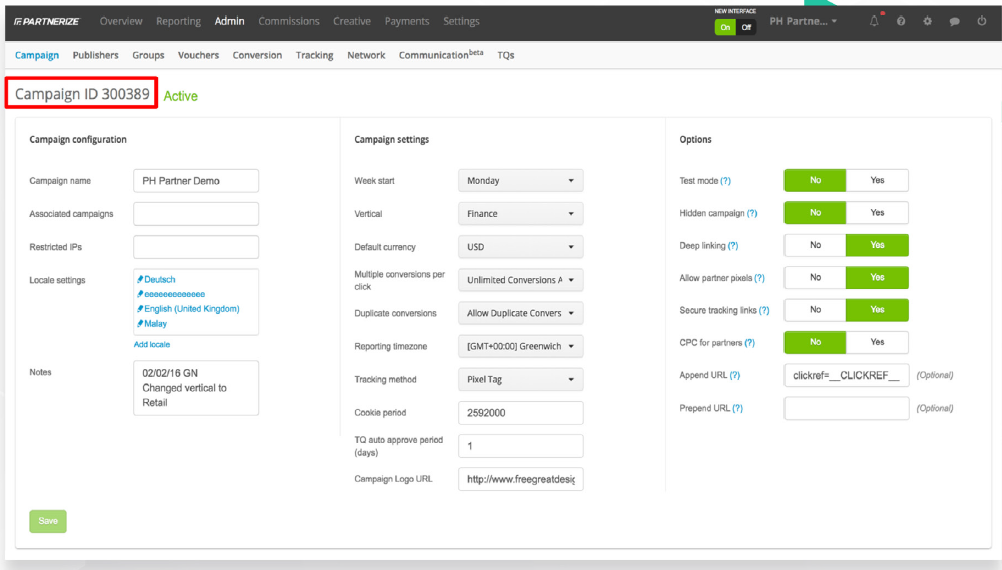Viewport: 1002px width, 570px height.
Task: Set Secure tracking links to No
Action: [815, 310]
